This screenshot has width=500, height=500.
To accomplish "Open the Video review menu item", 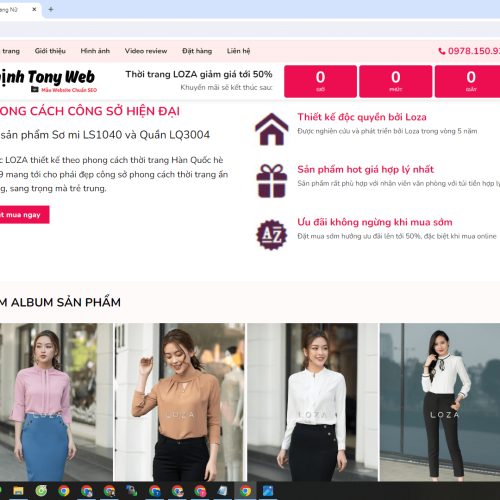I will pos(146,51).
